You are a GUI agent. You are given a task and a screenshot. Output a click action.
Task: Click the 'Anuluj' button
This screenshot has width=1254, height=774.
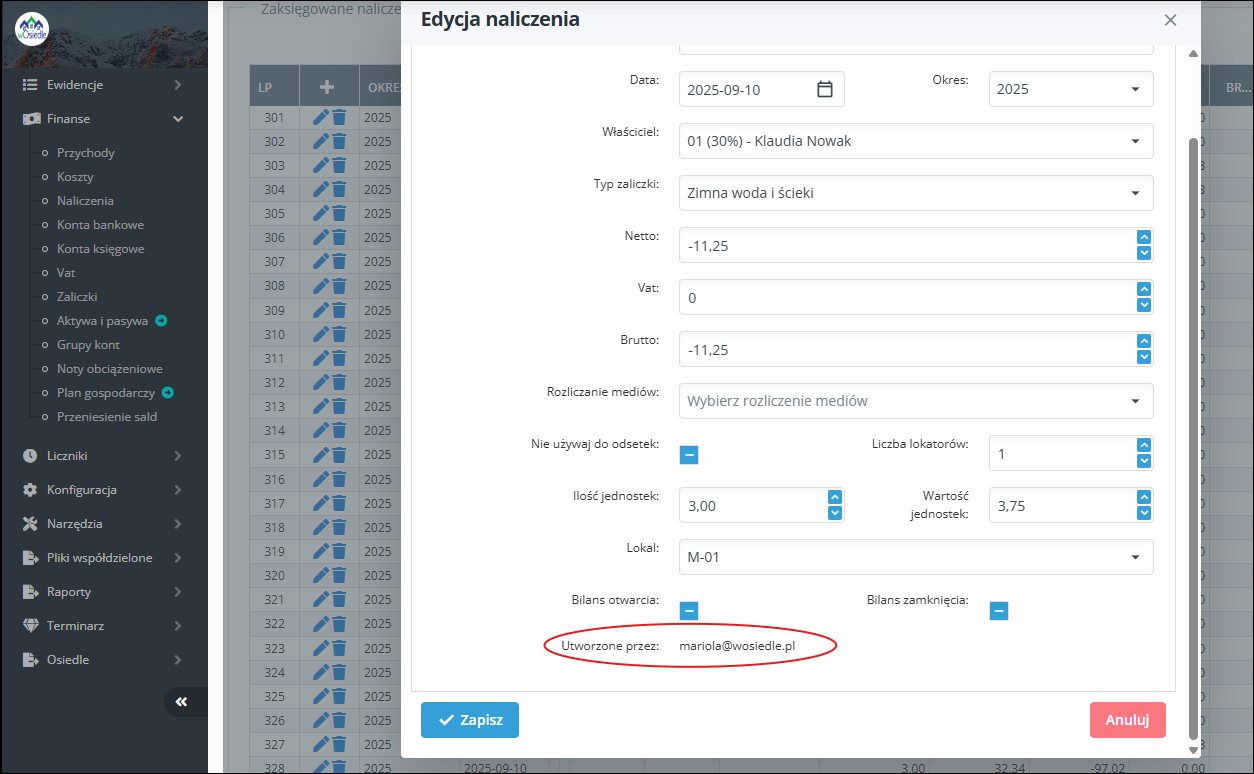(1127, 720)
